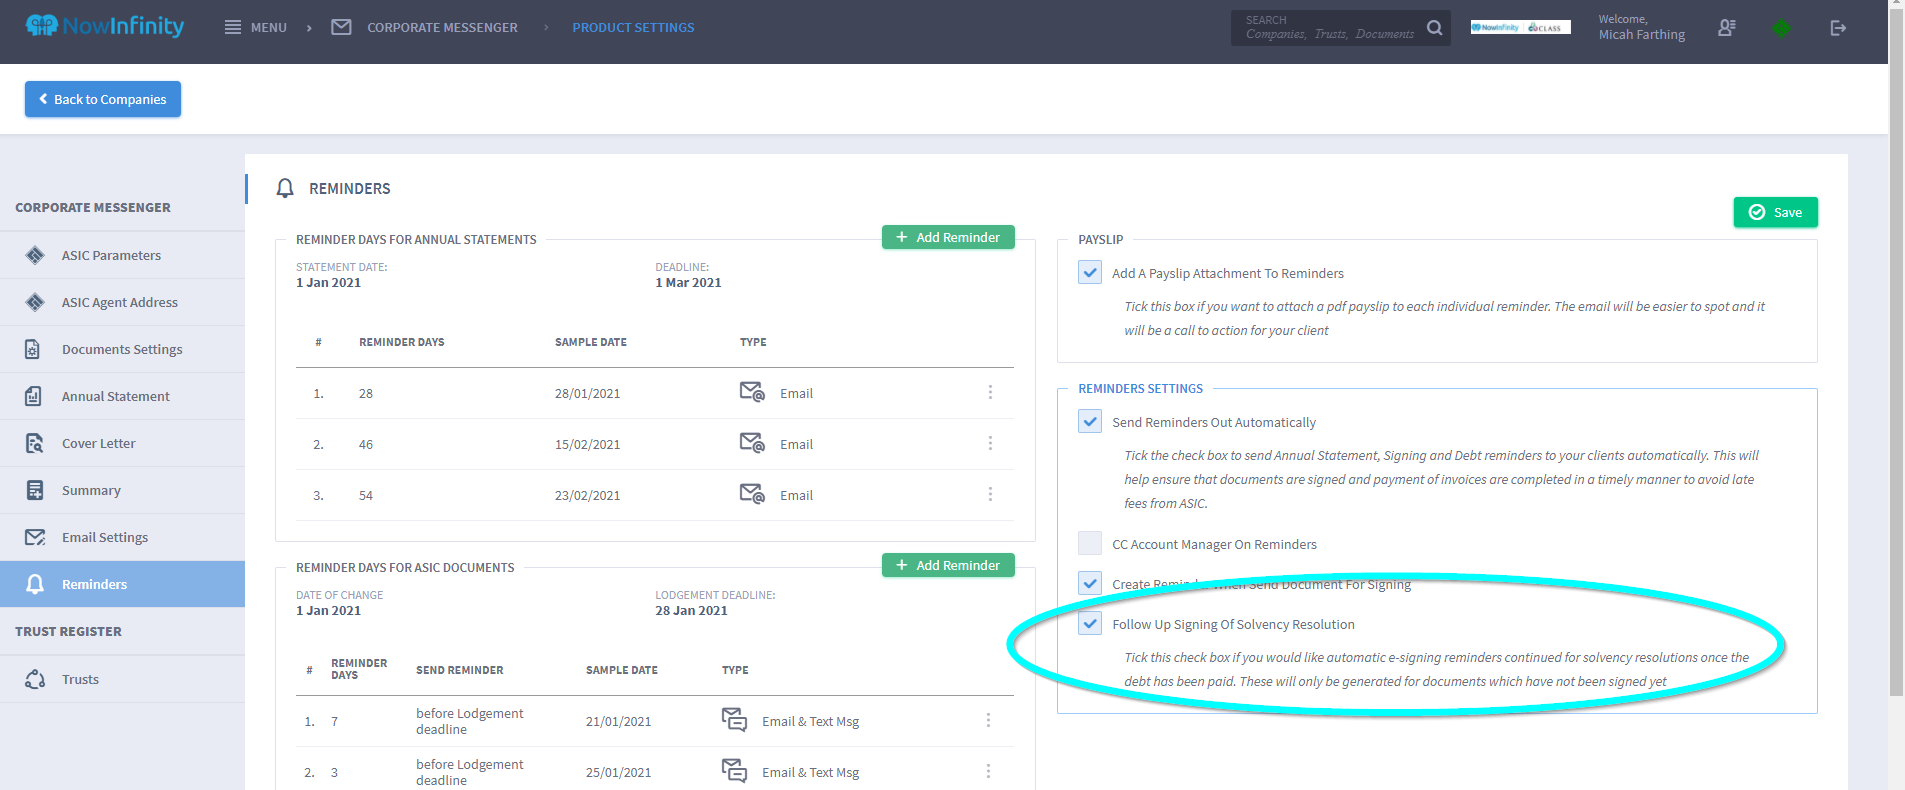Image resolution: width=1905 pixels, height=790 pixels.
Task: Click the NowInfinity logo
Action: (105, 26)
